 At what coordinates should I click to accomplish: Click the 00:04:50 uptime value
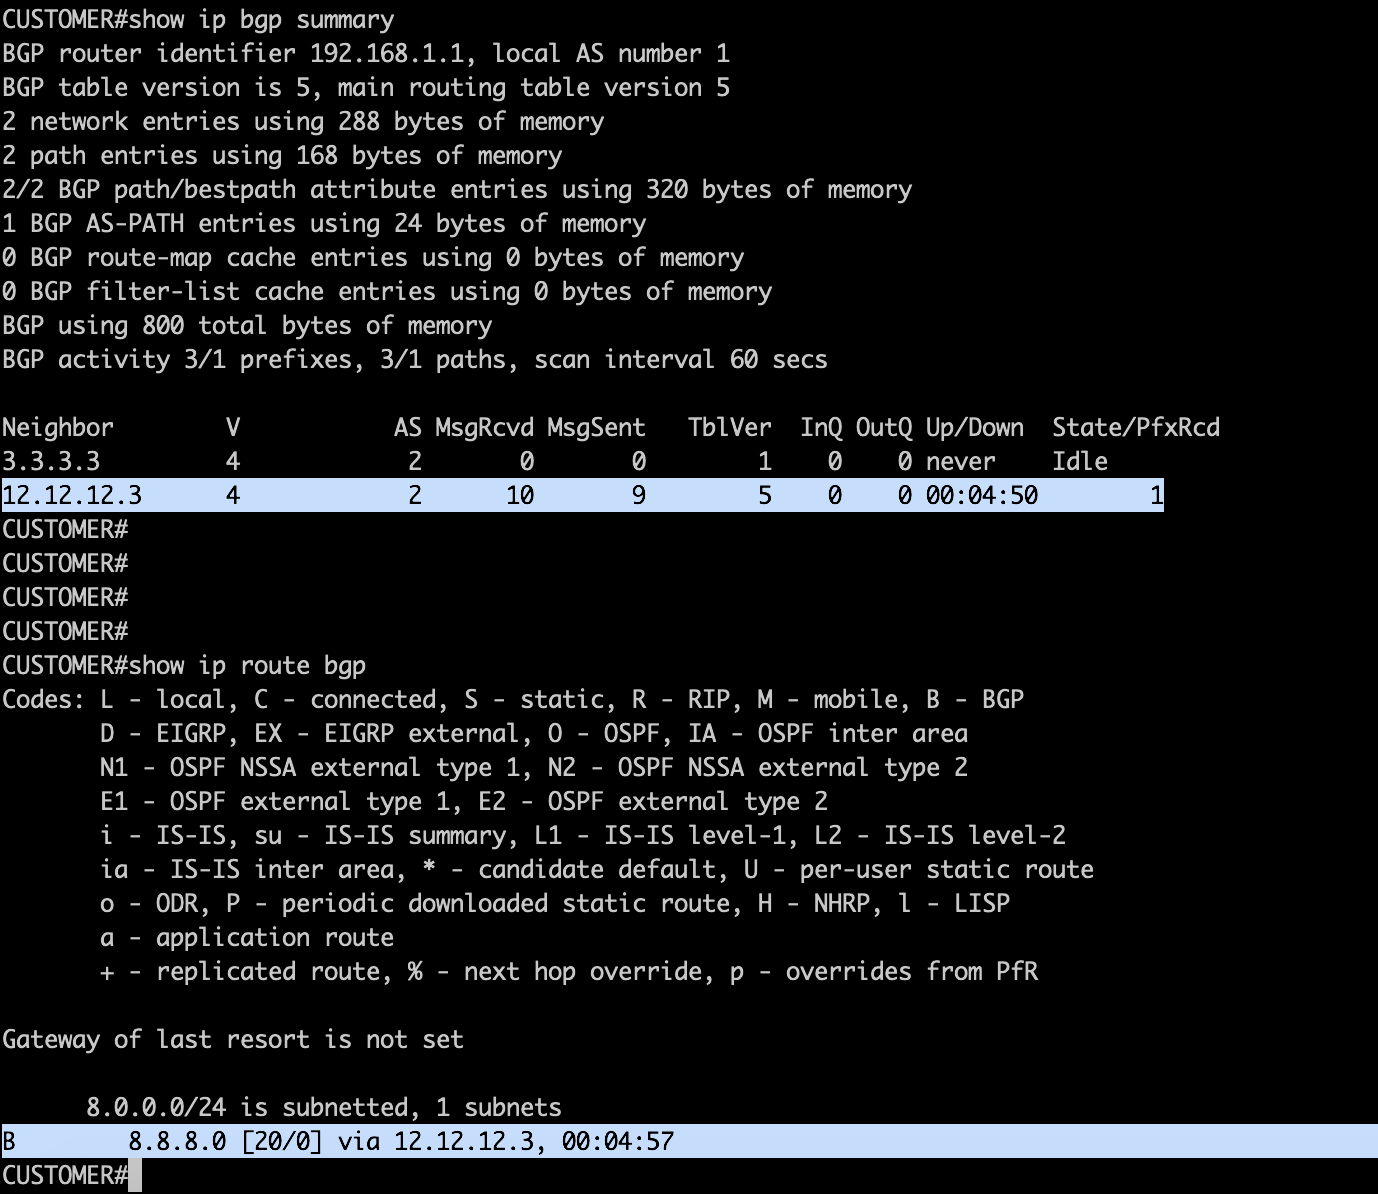point(981,496)
